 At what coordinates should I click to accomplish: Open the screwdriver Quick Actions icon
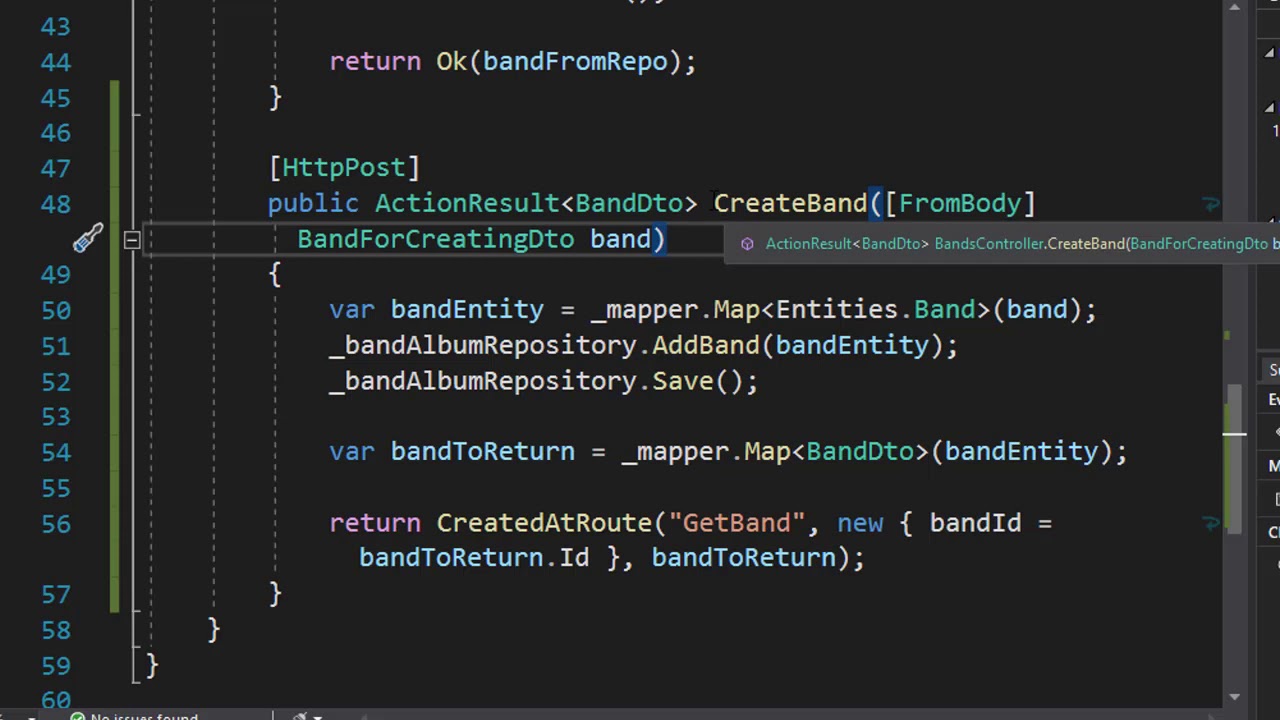pyautogui.click(x=87, y=238)
